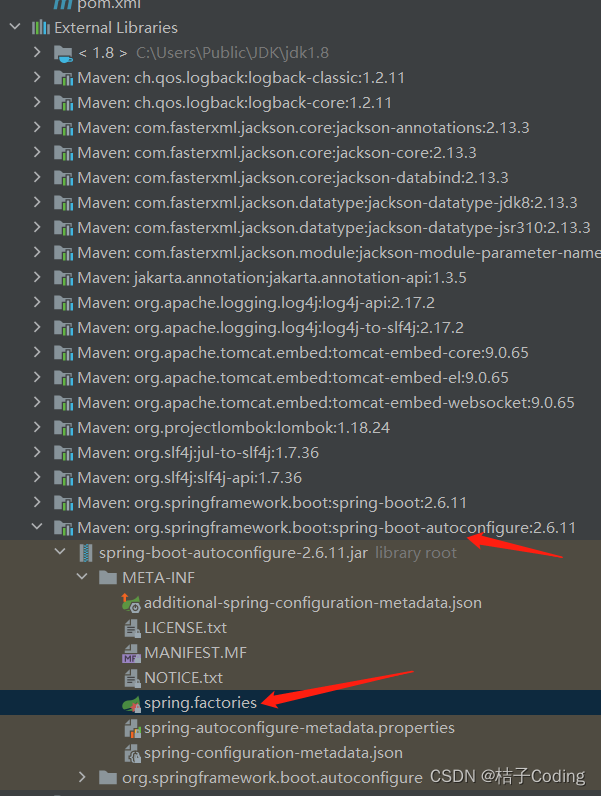Expand jackson-datatype-jdk8 library
The image size is (601, 796).
point(37,202)
